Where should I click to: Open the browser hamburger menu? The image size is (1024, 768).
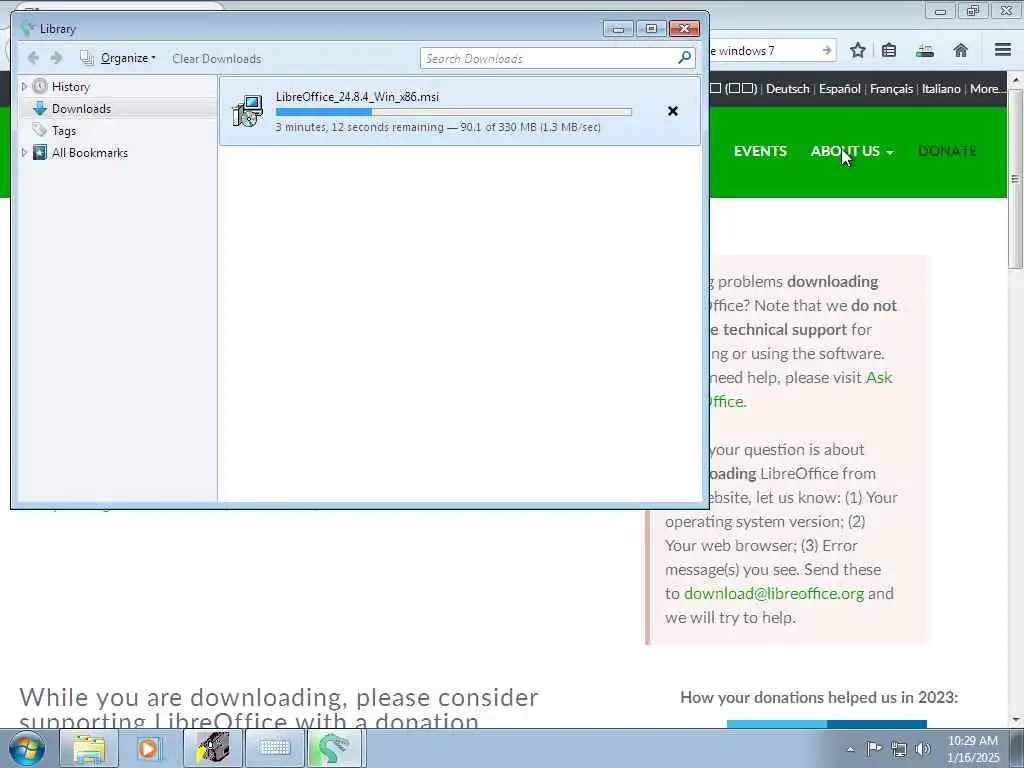point(1003,50)
